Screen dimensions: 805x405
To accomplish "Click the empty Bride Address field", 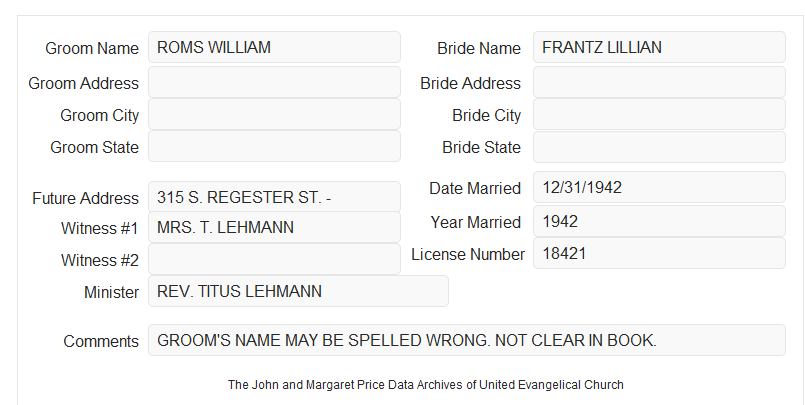I will pyautogui.click(x=659, y=82).
